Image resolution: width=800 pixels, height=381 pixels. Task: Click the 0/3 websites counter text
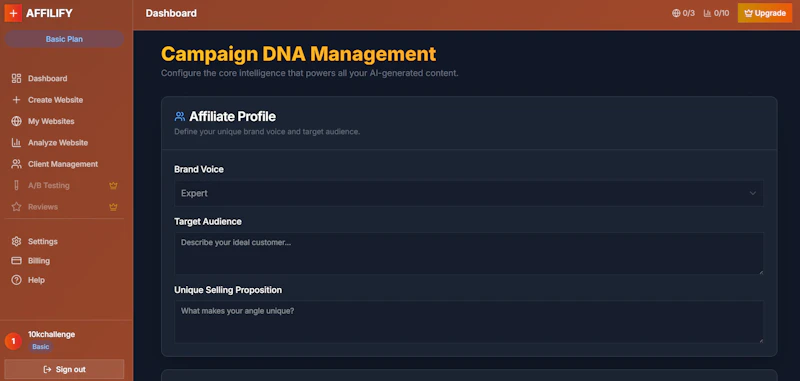click(689, 13)
